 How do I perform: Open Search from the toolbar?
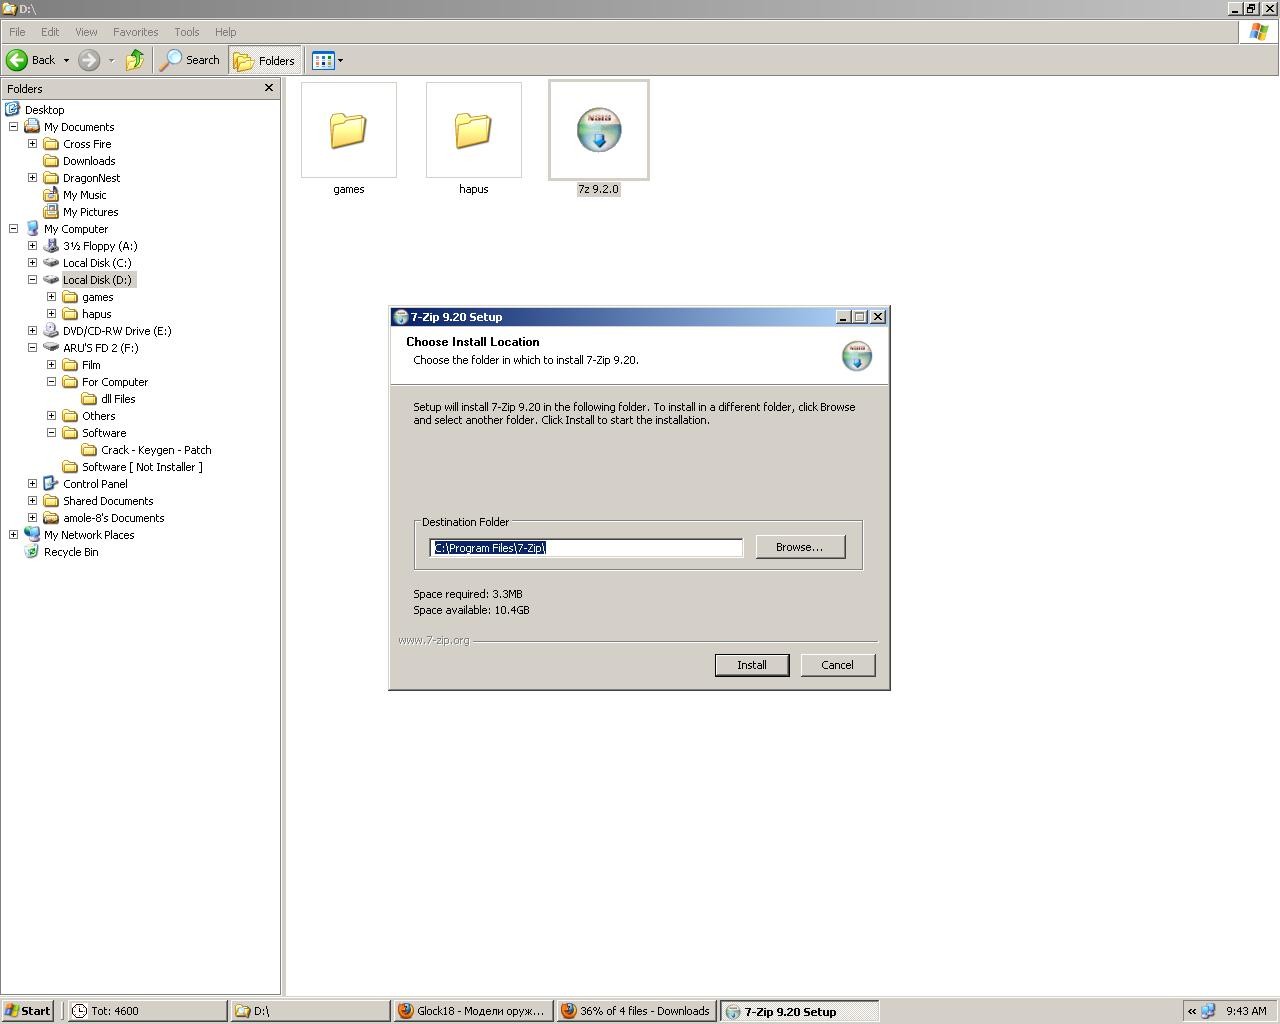point(190,60)
